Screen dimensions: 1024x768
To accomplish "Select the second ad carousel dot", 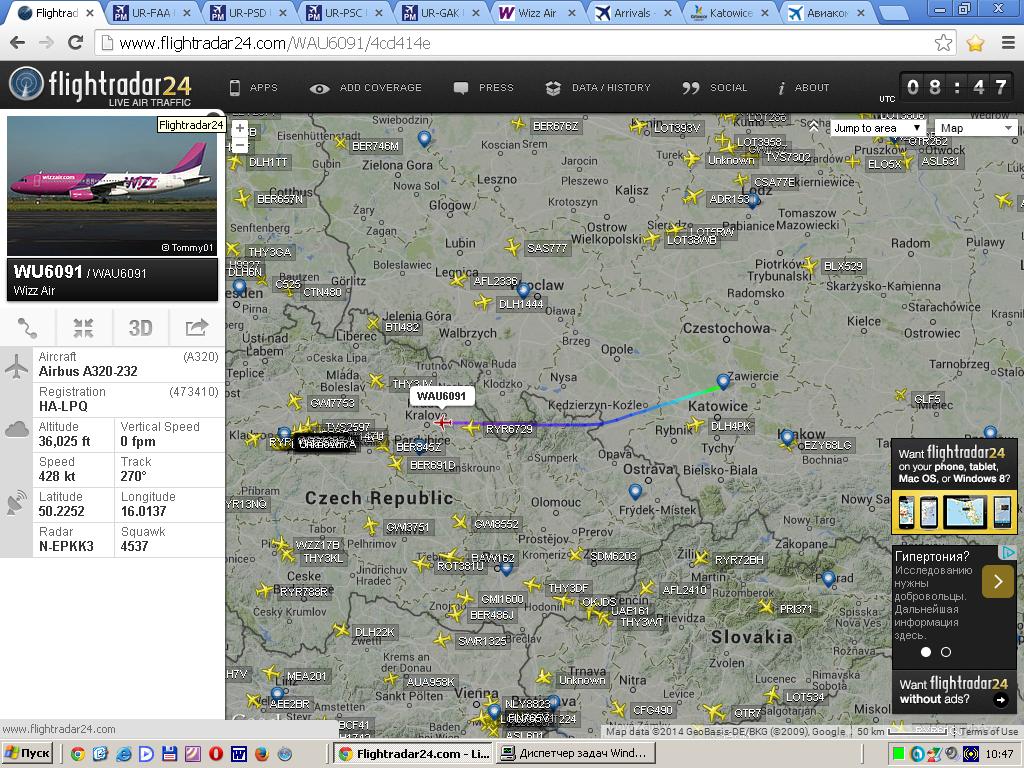I will coord(946,652).
